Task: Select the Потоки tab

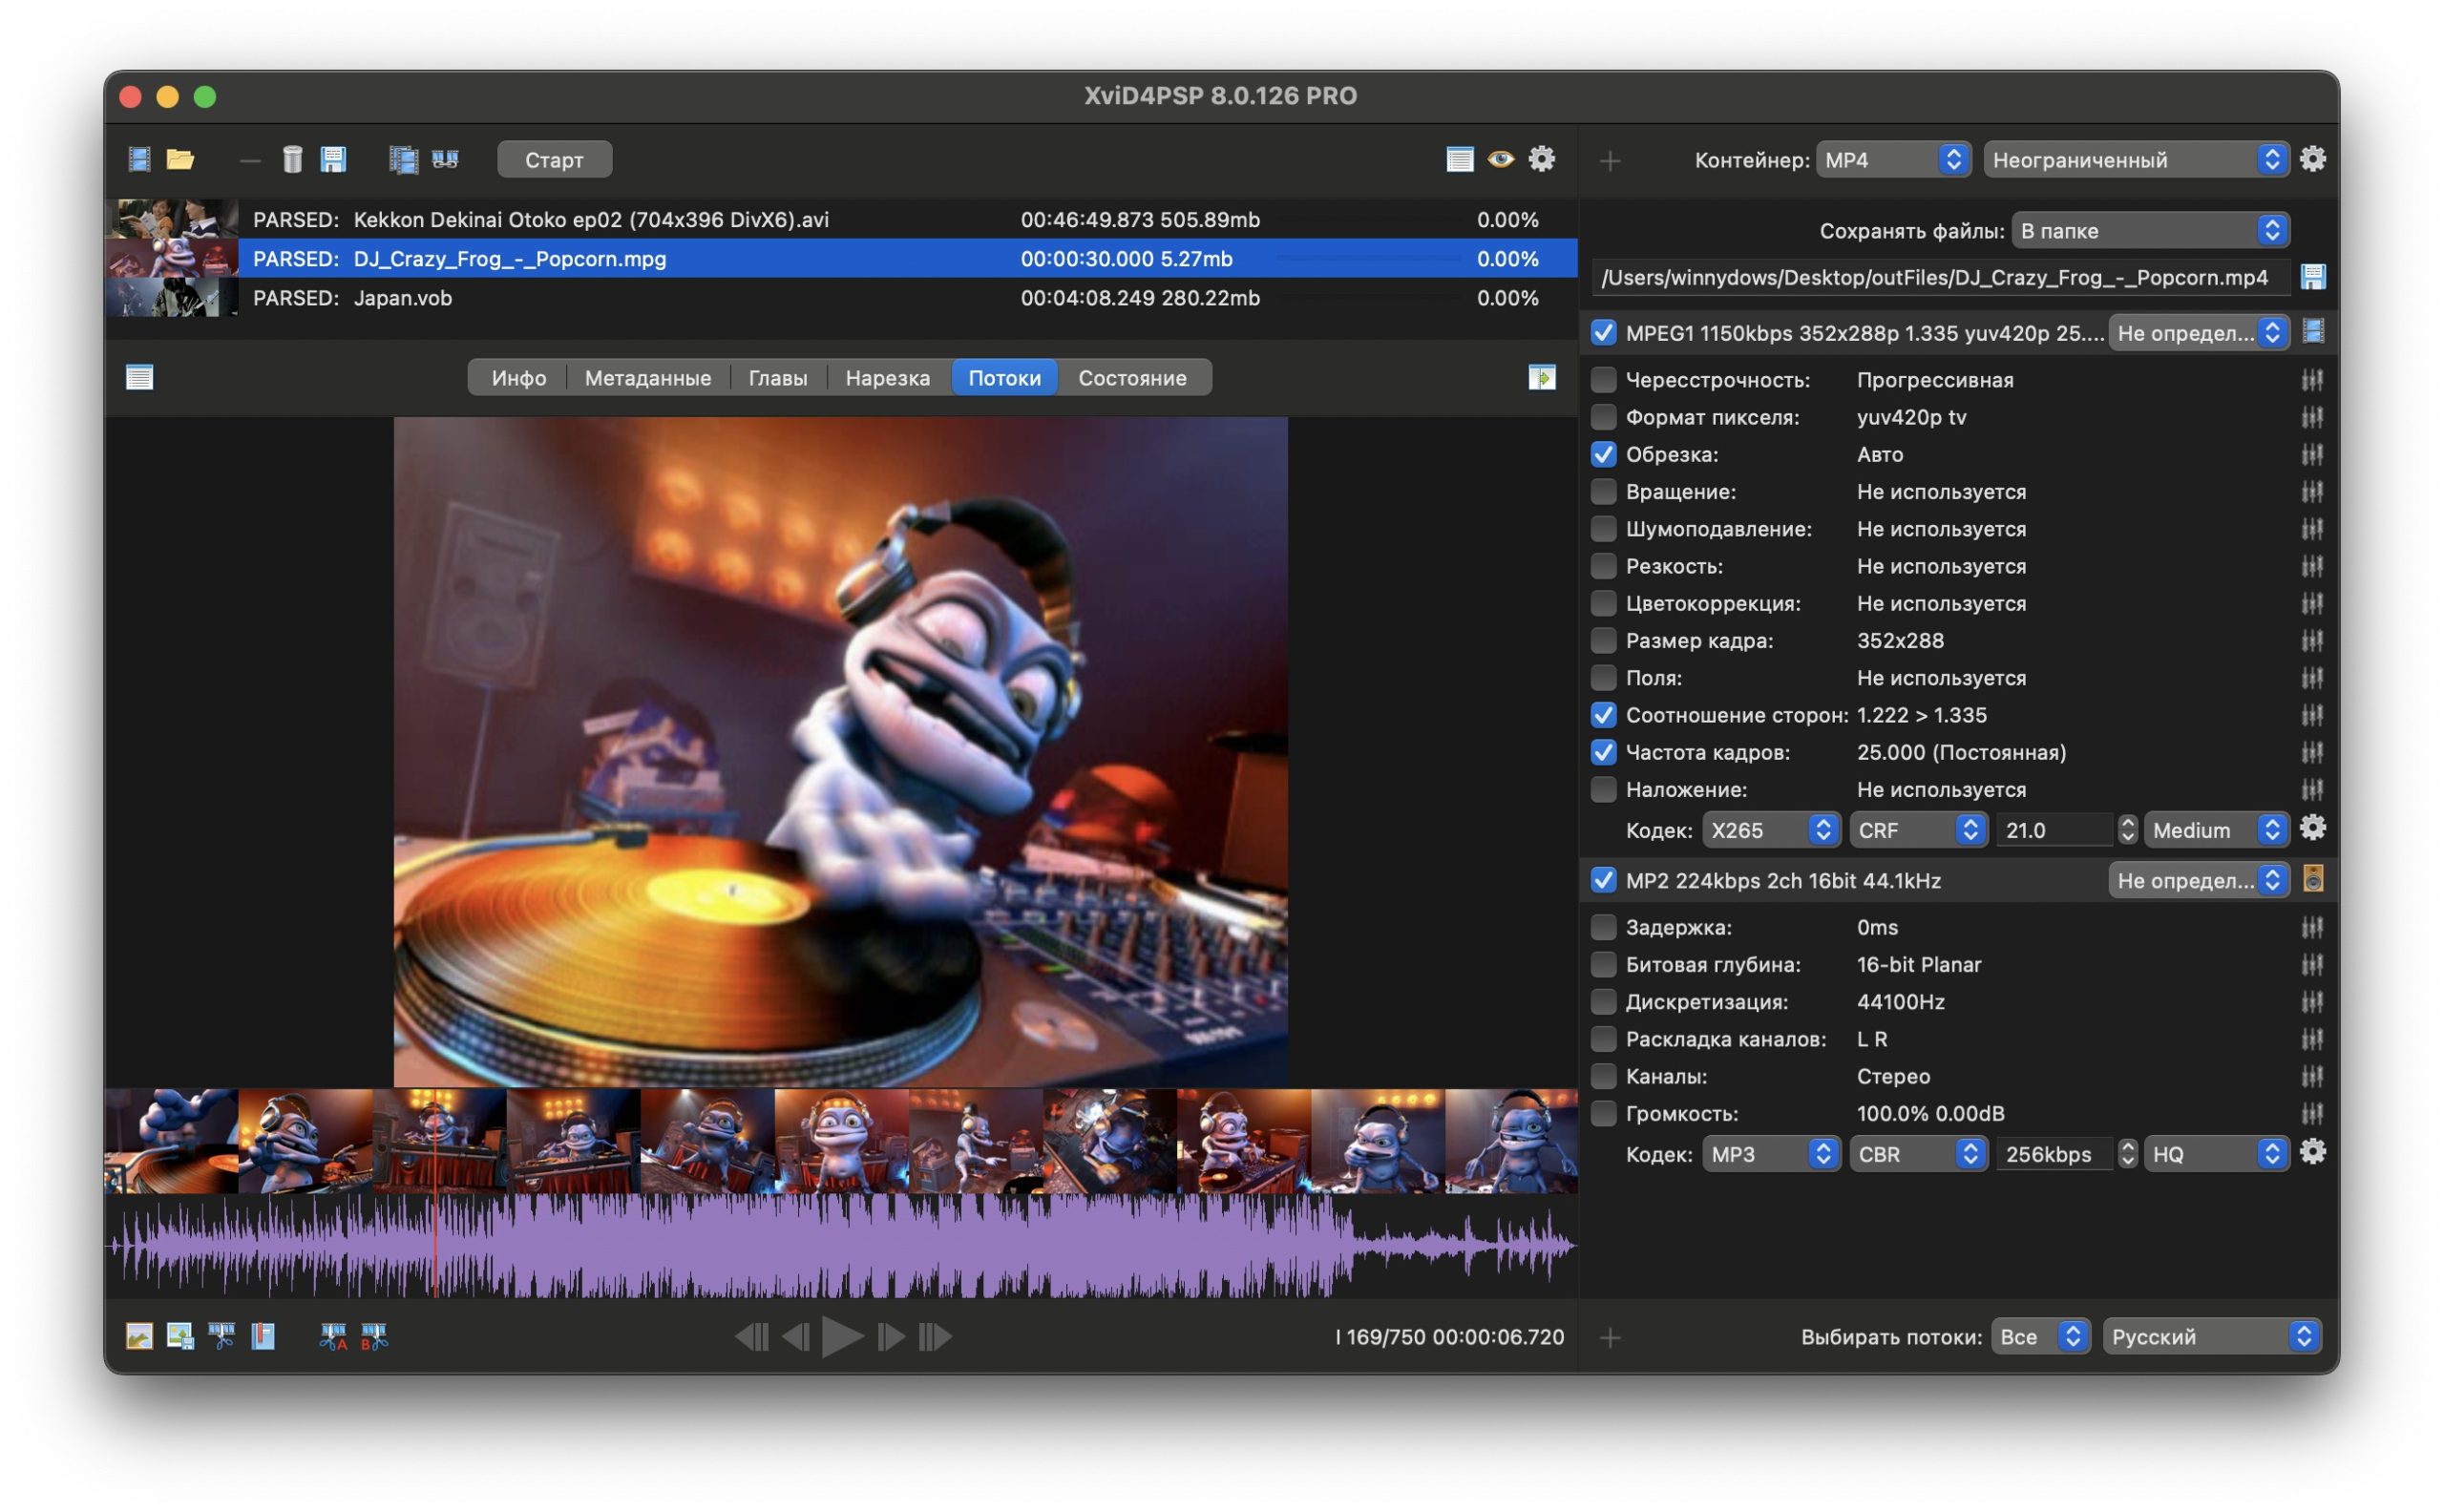Action: click(1004, 378)
